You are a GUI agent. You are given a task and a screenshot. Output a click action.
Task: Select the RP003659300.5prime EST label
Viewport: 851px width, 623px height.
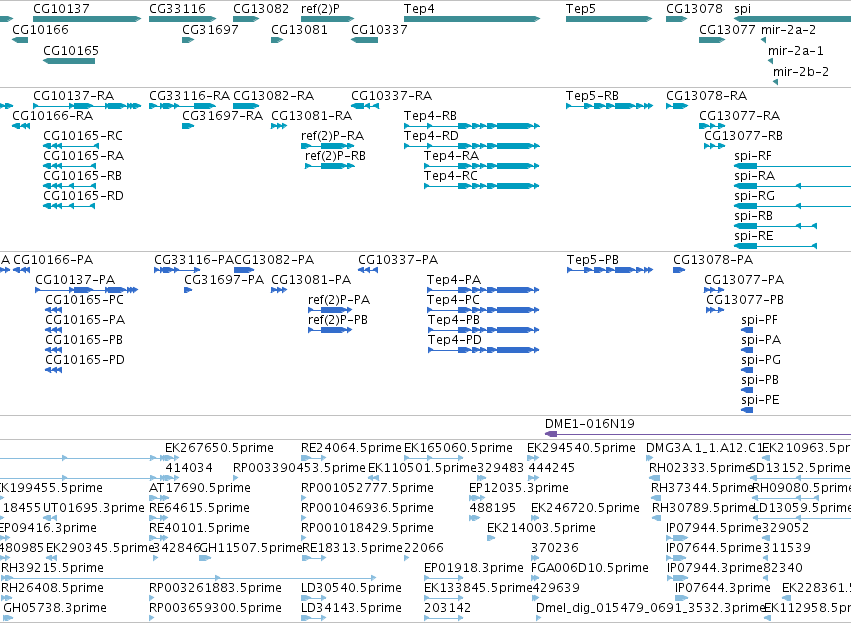[x=215, y=608]
